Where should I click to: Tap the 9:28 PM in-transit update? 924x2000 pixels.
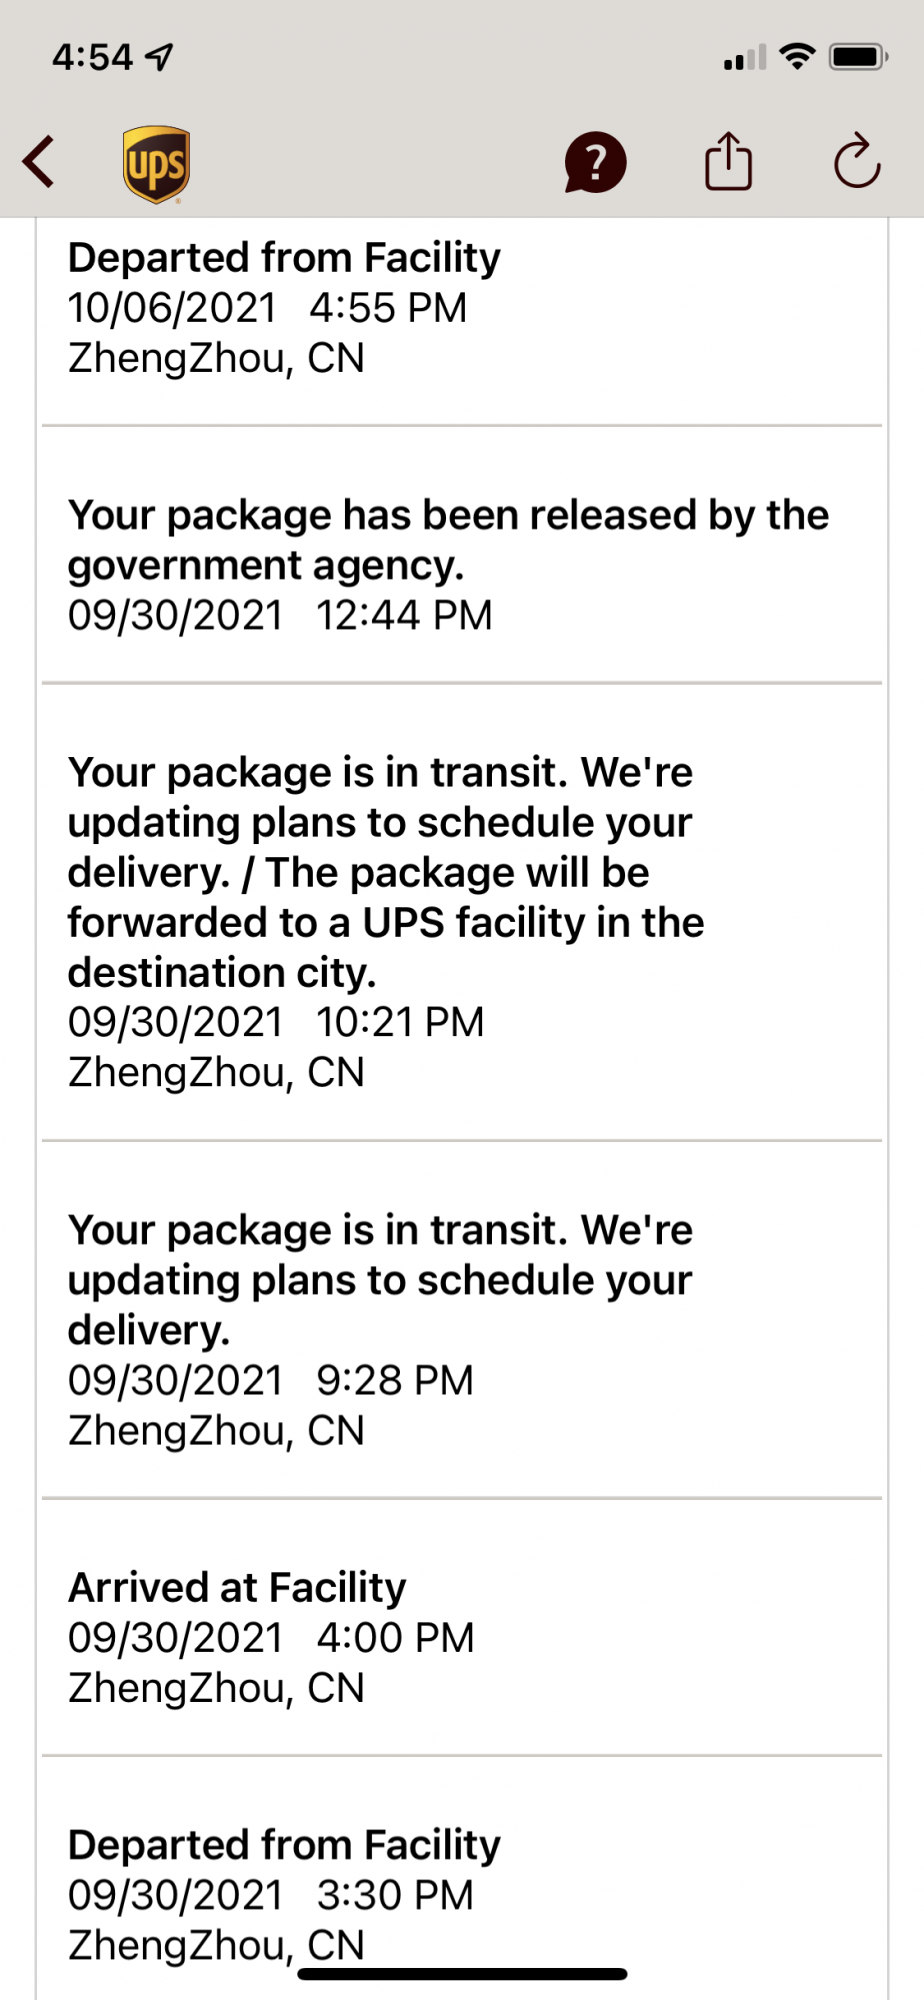[462, 1320]
